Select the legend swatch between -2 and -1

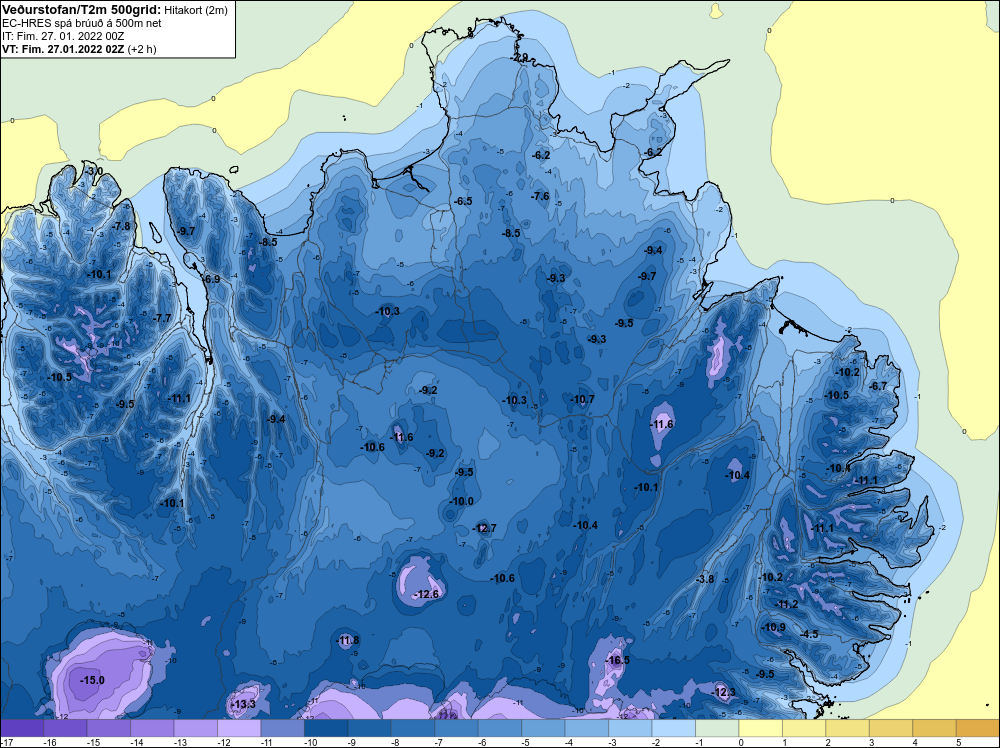(x=673, y=728)
